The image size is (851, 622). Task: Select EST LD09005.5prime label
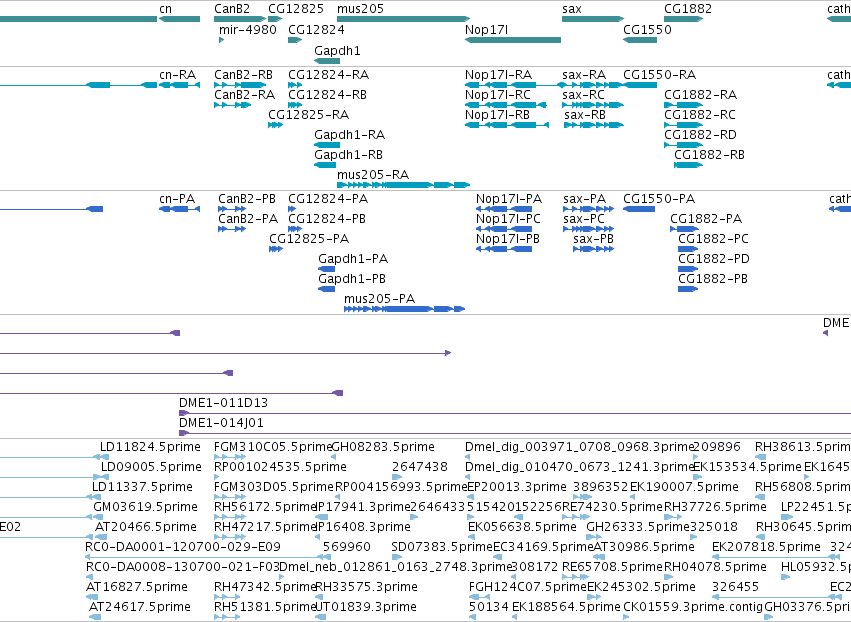point(151,467)
